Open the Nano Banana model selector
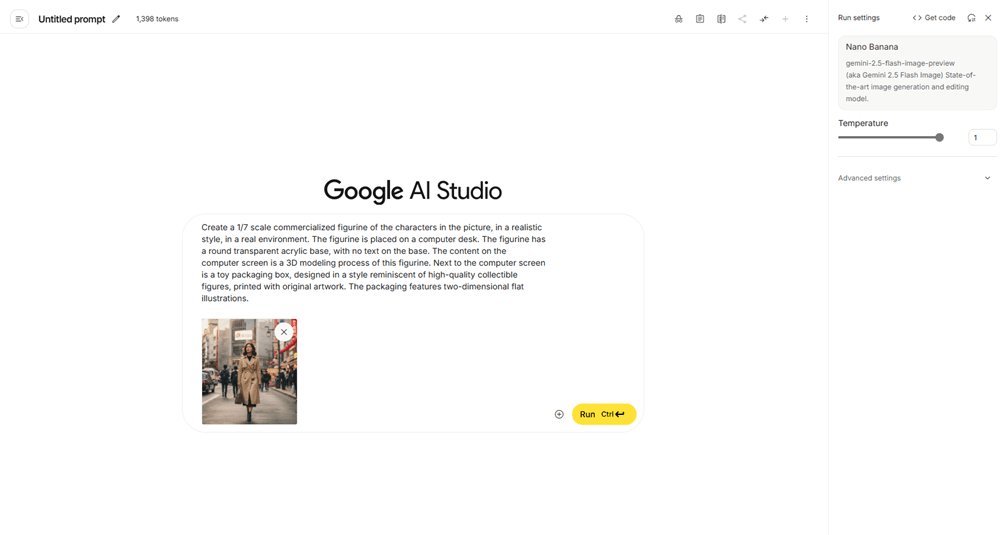Image resolution: width=1000 pixels, height=535 pixels. [916, 73]
